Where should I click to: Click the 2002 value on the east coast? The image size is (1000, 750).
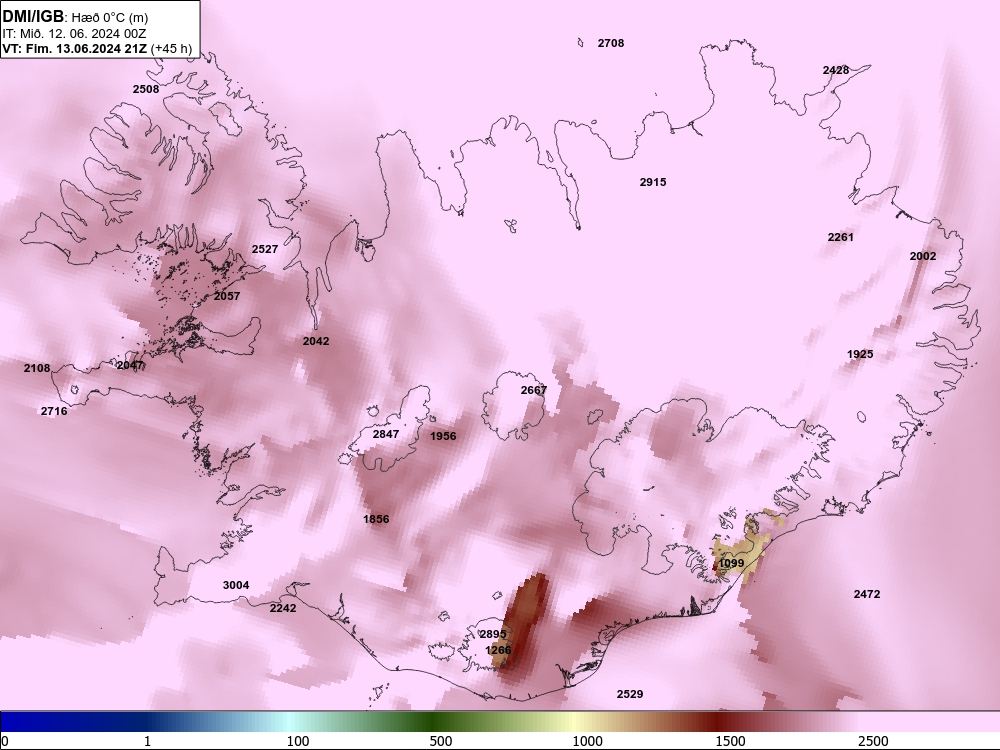pyautogui.click(x=922, y=256)
